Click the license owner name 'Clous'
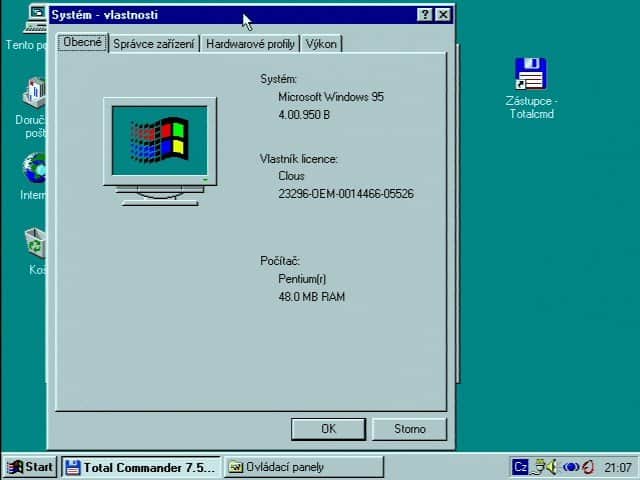640x480 pixels. pyautogui.click(x=291, y=176)
